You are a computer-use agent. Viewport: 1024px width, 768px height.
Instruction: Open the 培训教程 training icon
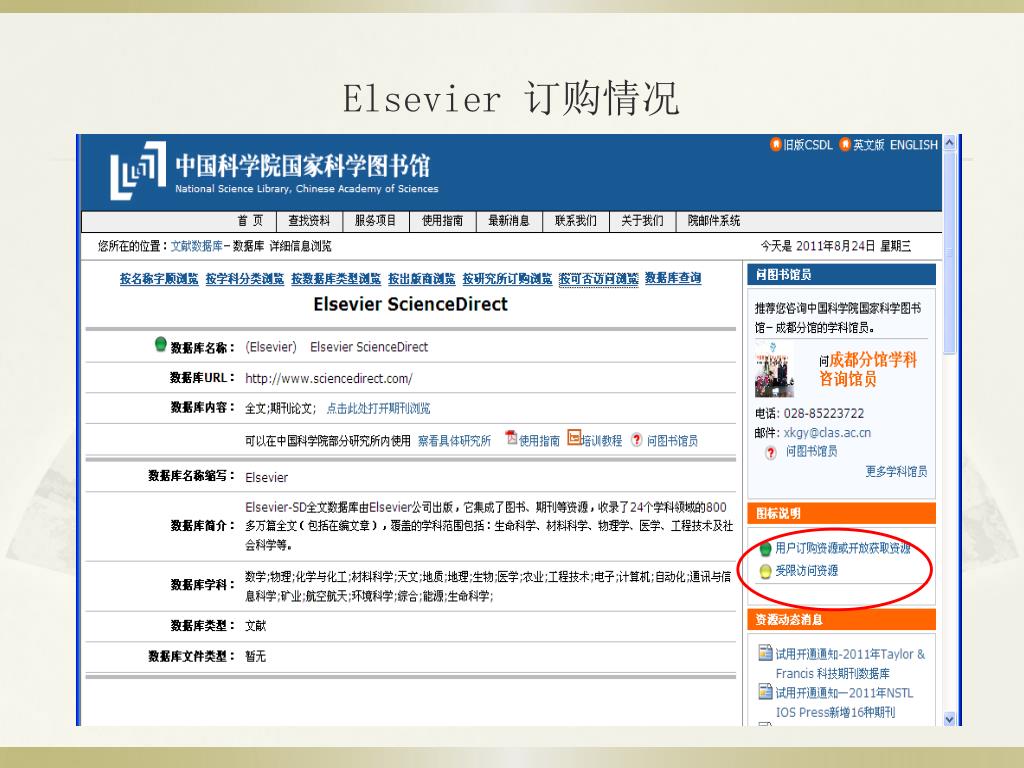(574, 438)
